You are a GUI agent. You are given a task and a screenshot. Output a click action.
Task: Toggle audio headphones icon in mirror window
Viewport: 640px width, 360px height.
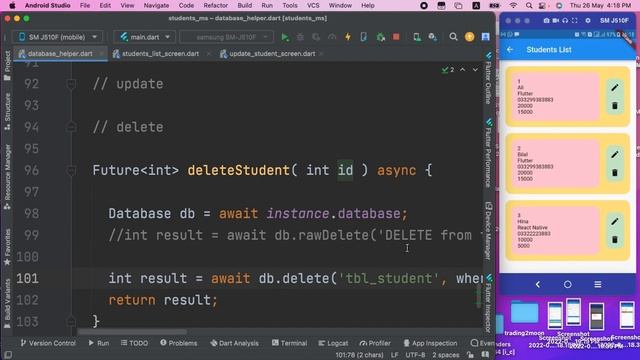pos(565,20)
